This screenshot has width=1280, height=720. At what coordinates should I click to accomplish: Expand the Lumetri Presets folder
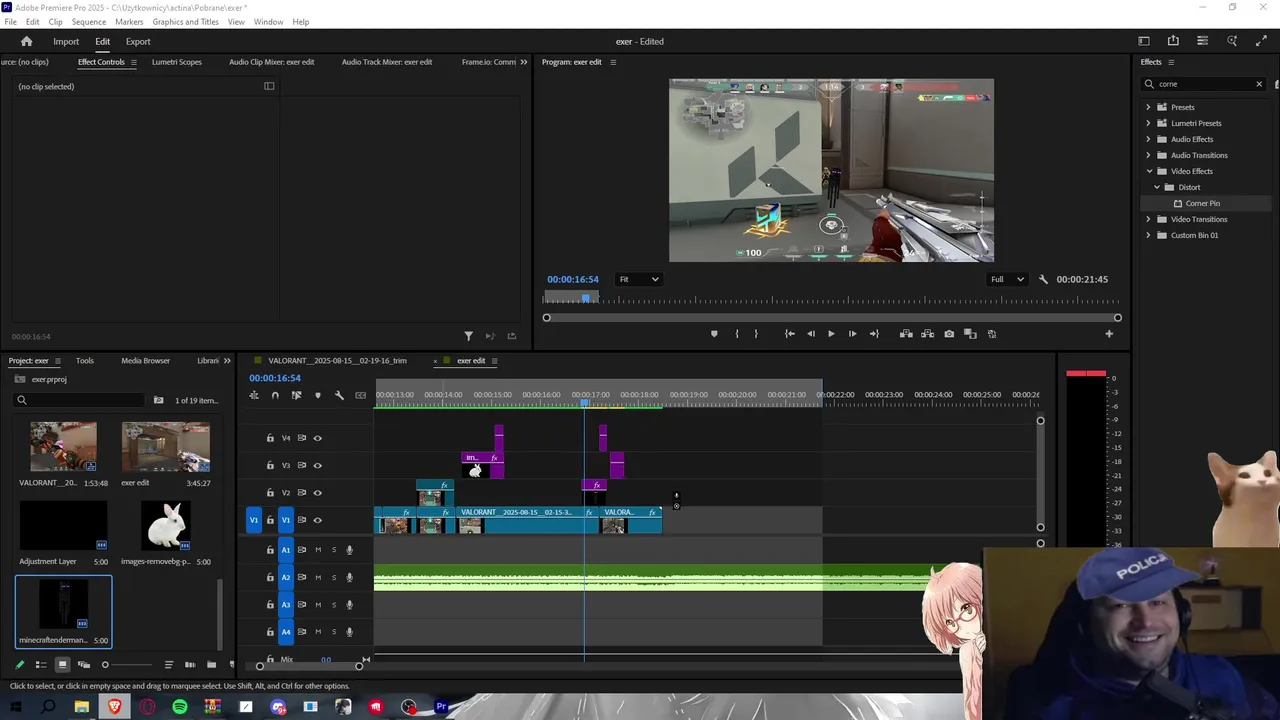tap(1148, 123)
